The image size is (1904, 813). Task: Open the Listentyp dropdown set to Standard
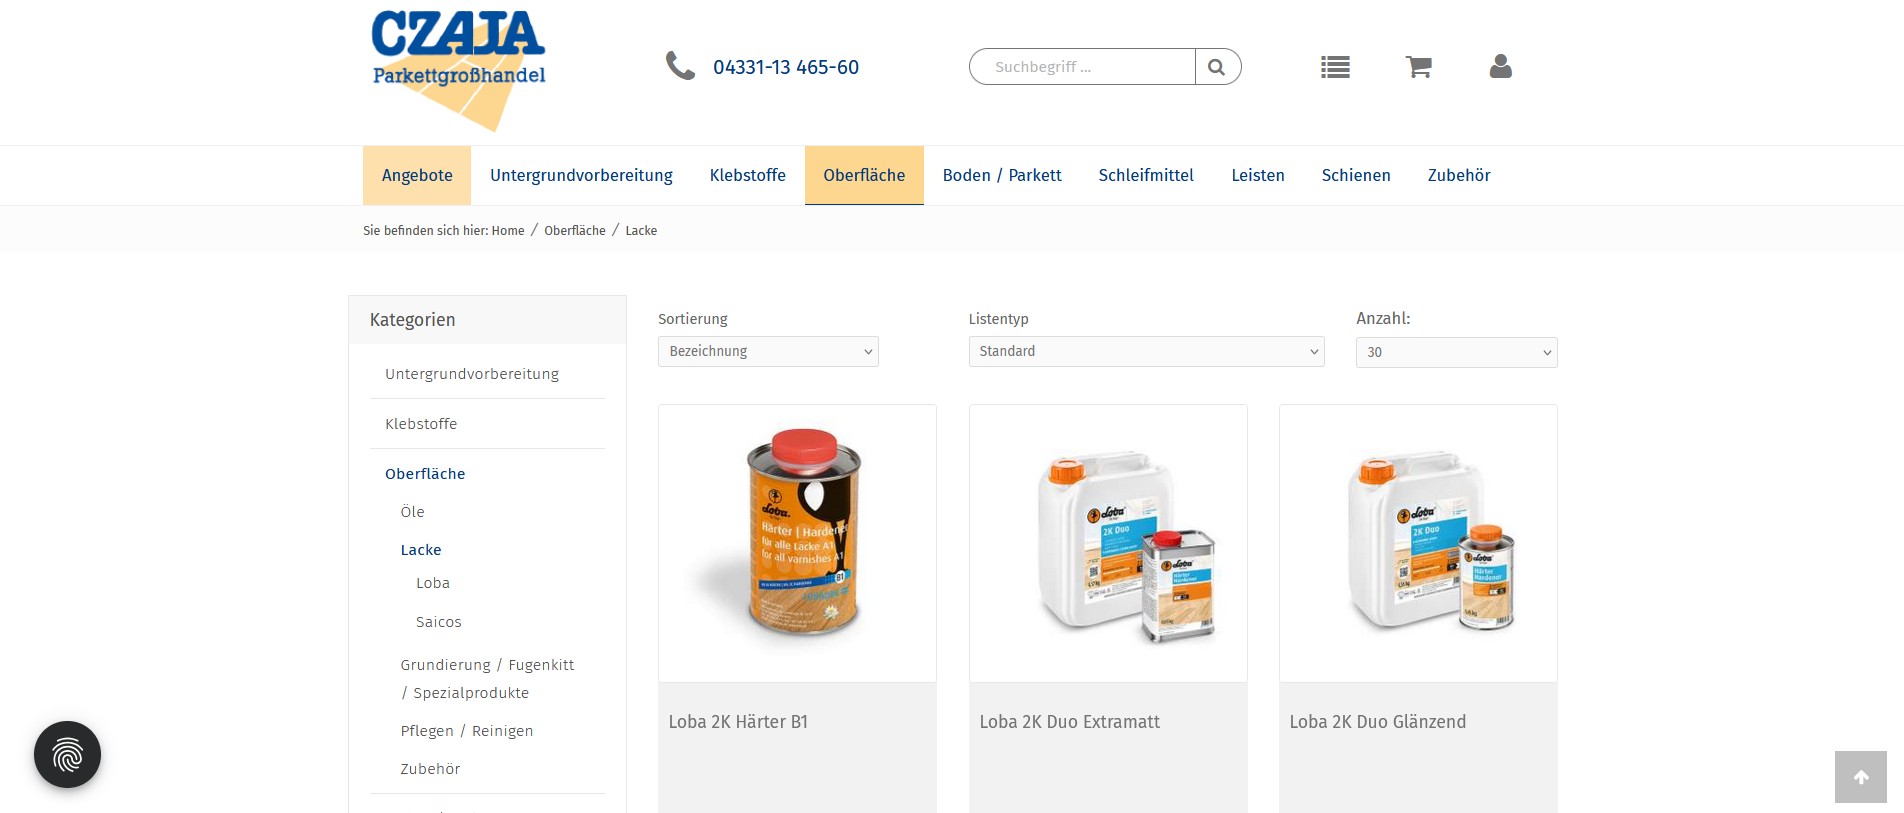(1146, 351)
